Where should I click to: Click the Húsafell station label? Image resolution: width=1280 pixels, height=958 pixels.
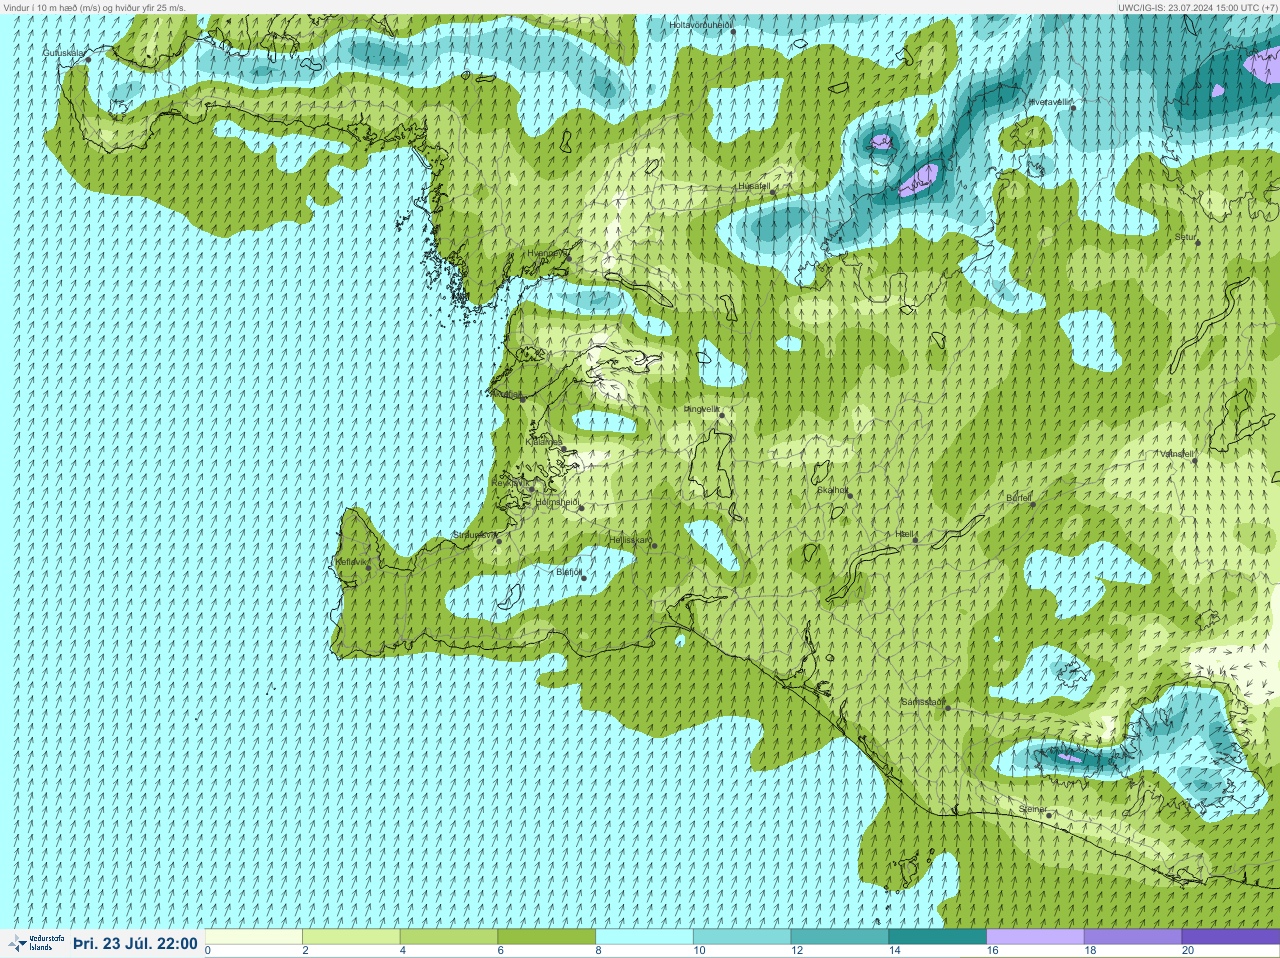pos(754,186)
